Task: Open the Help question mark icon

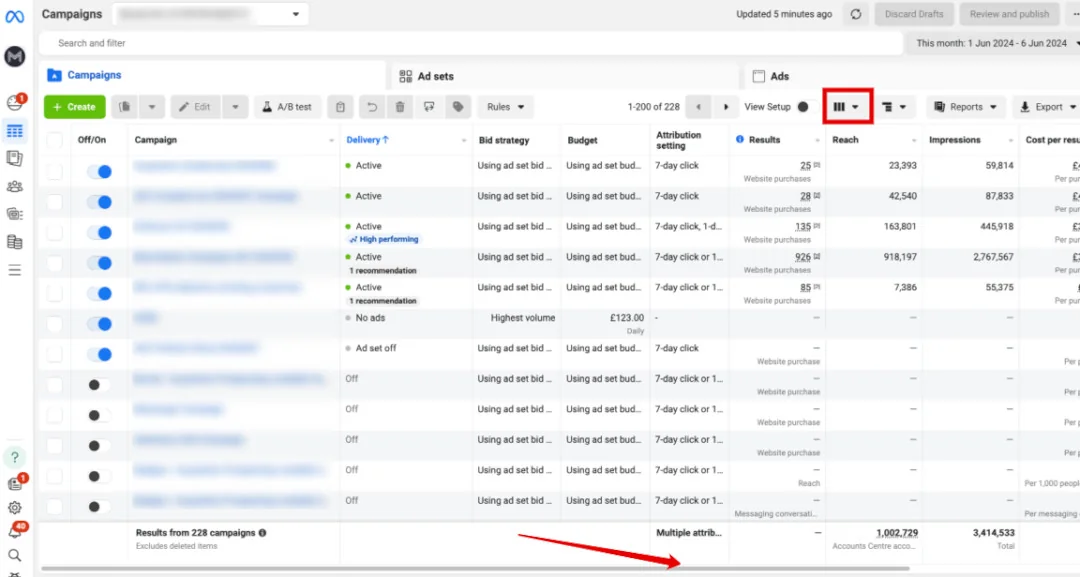Action: tap(14, 457)
